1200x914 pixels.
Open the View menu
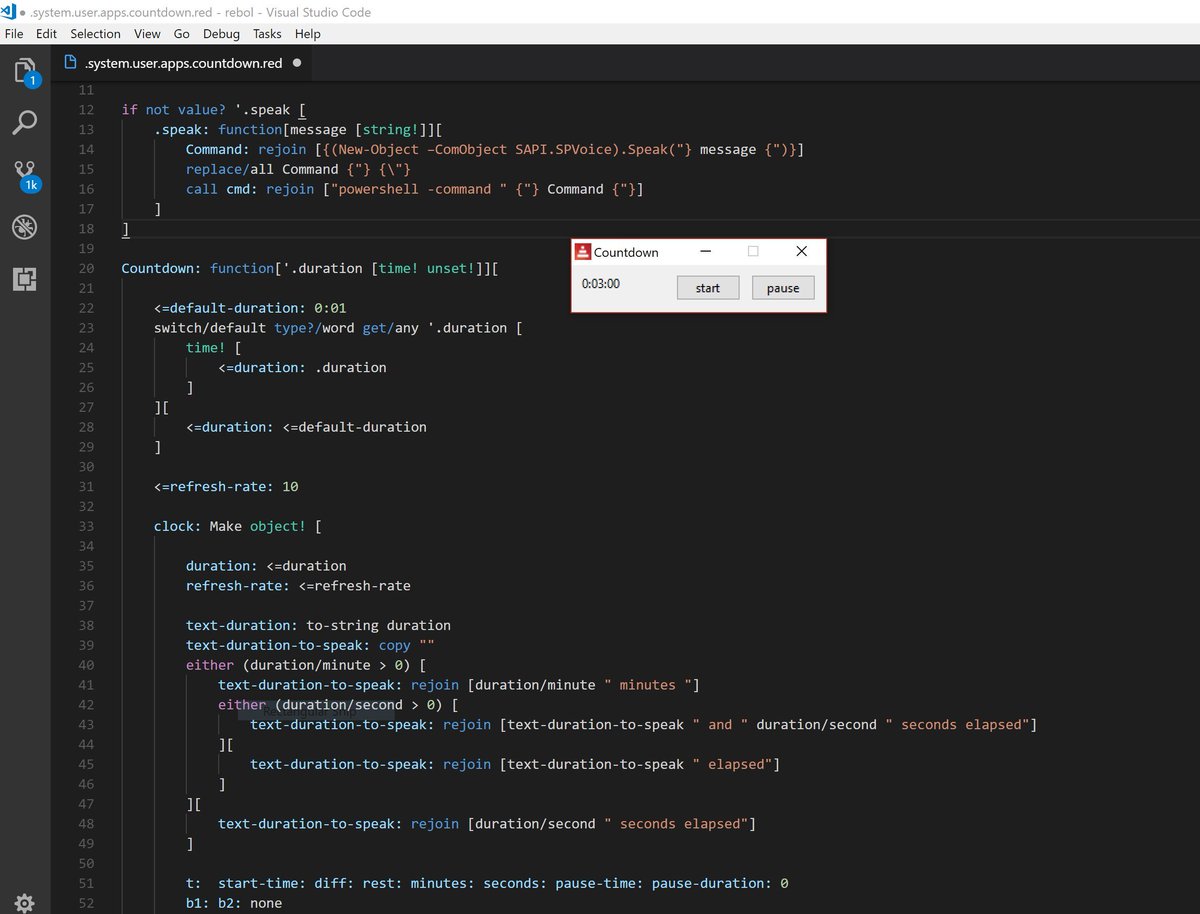click(147, 33)
